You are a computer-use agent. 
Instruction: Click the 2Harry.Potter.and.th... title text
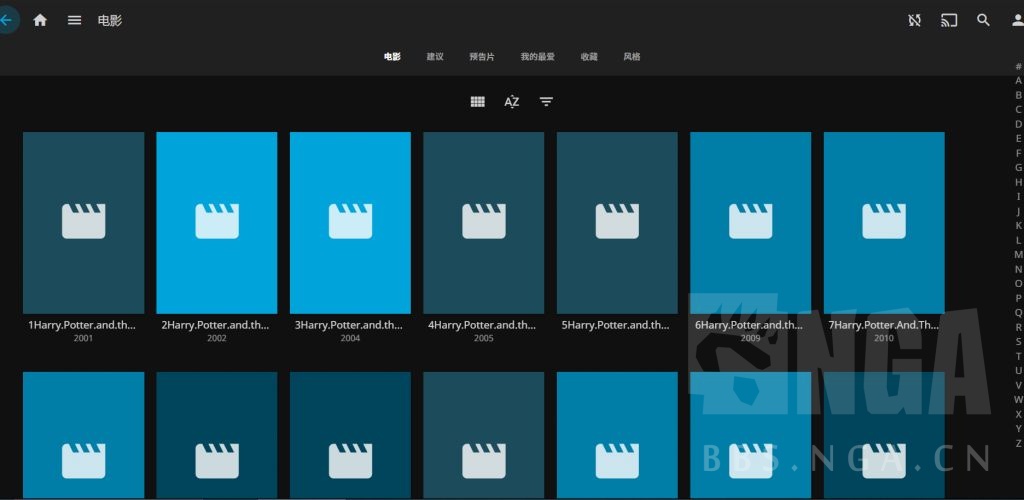click(216, 325)
